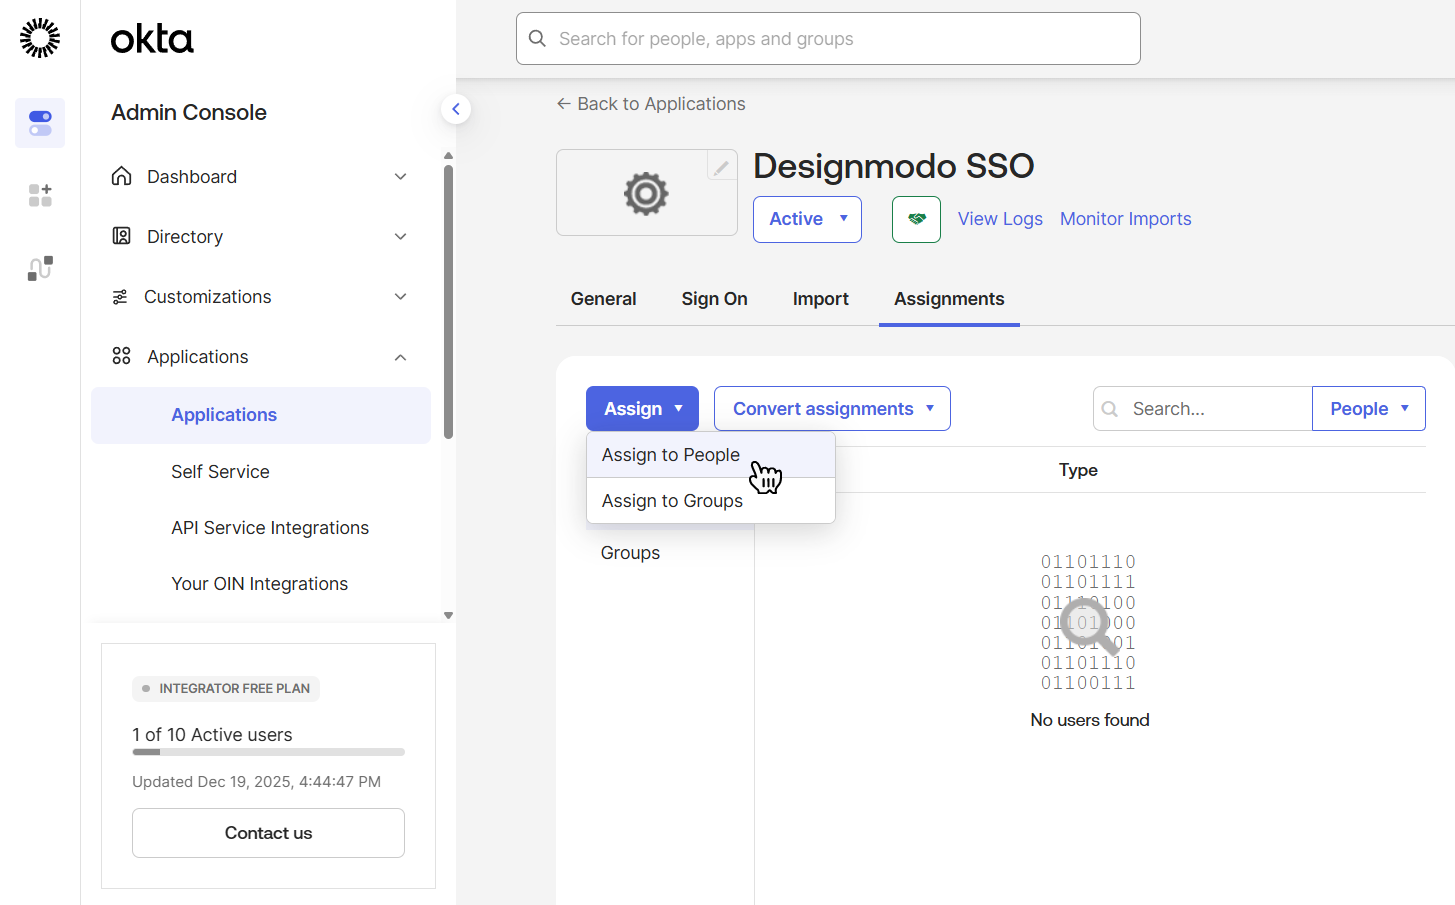The height and width of the screenshot is (905, 1455).
Task: Click the No users found message
Action: pyautogui.click(x=1090, y=720)
